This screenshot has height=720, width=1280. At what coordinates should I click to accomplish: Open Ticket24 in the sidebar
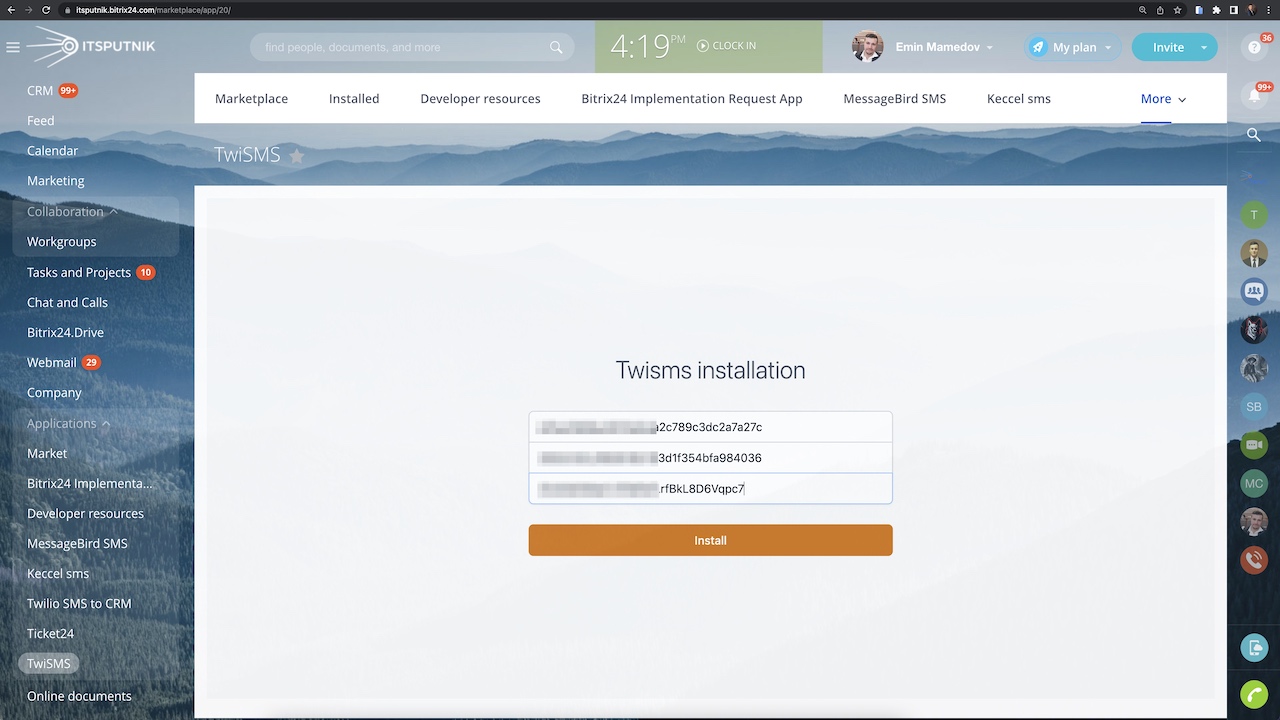(x=51, y=634)
